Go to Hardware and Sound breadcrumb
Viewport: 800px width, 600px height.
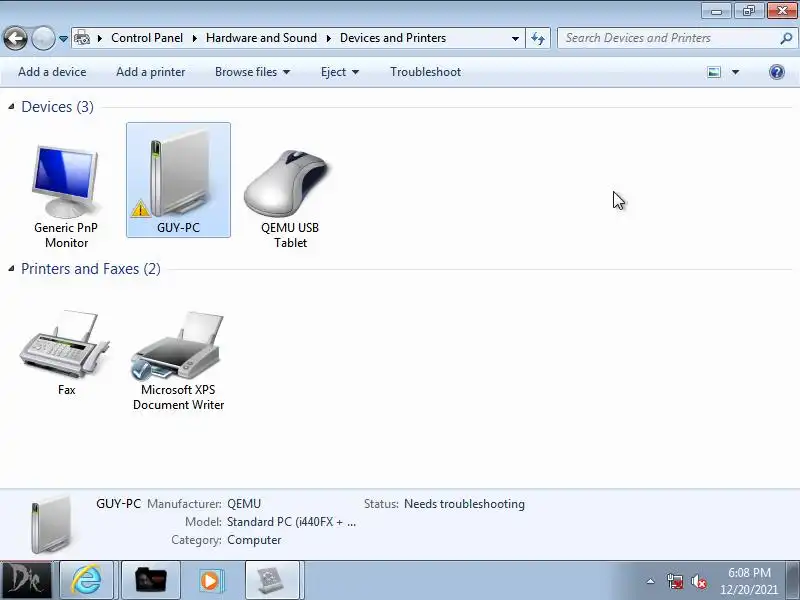click(261, 38)
